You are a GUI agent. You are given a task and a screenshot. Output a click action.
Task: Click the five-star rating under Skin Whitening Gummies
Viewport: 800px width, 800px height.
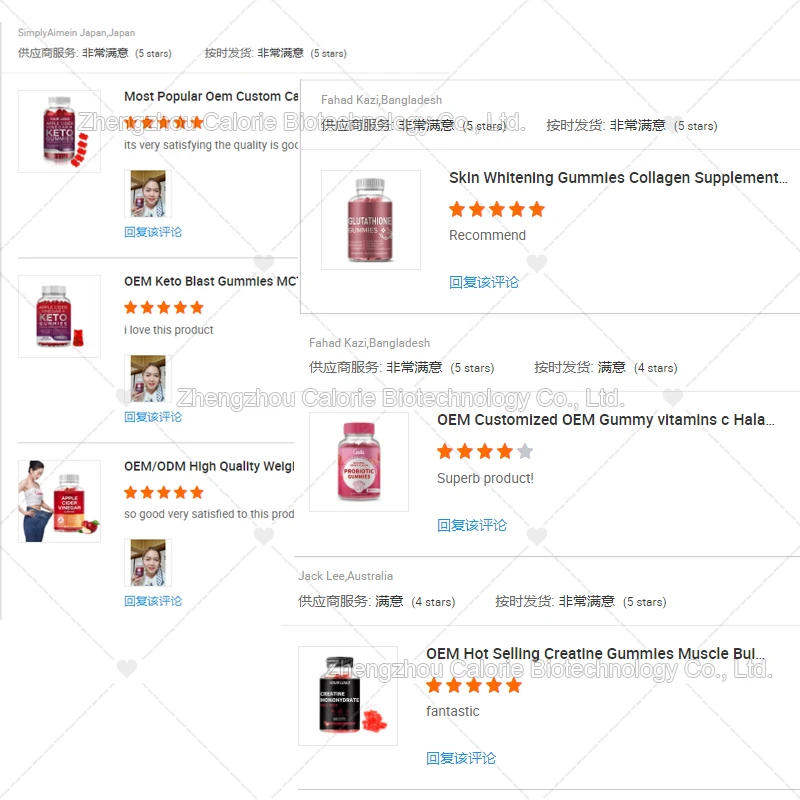click(497, 209)
